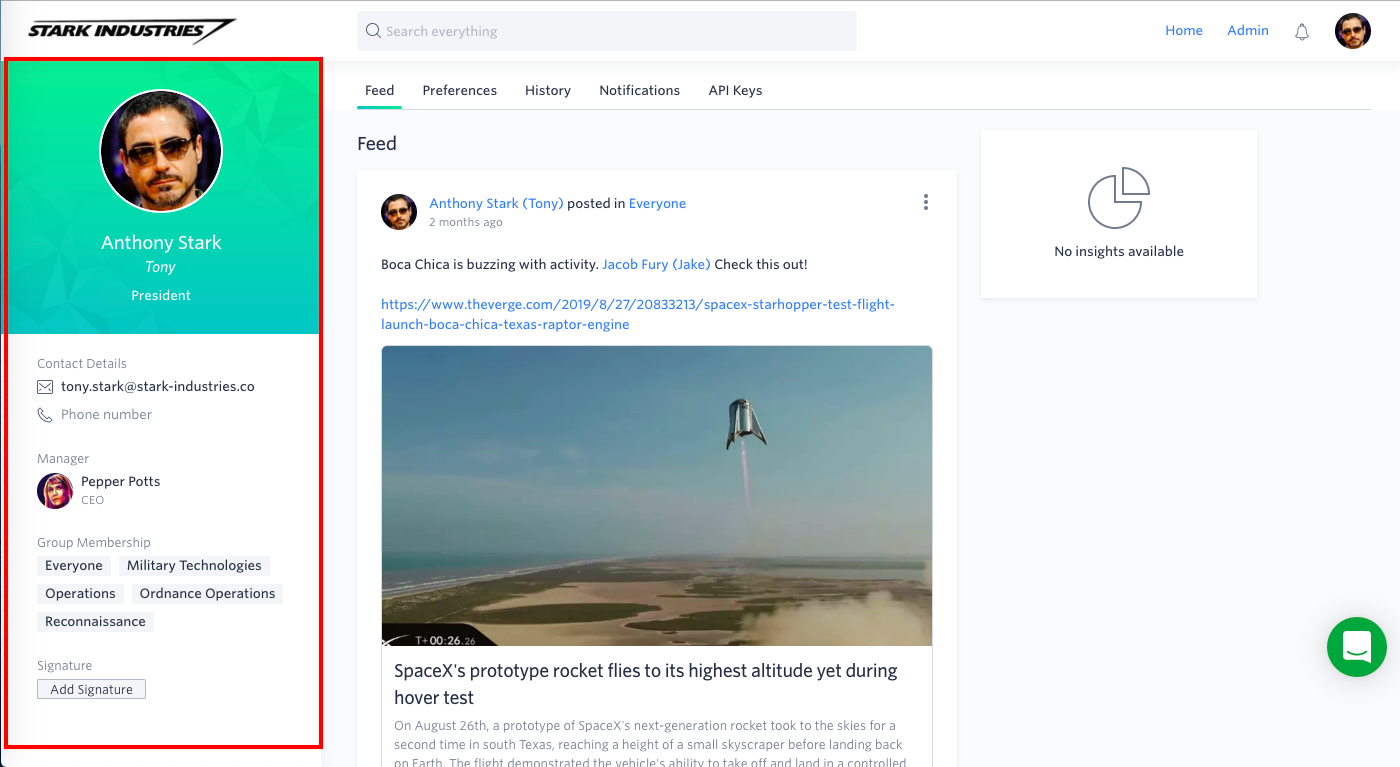
Task: Click the Stark Industries logo
Action: pos(131,31)
